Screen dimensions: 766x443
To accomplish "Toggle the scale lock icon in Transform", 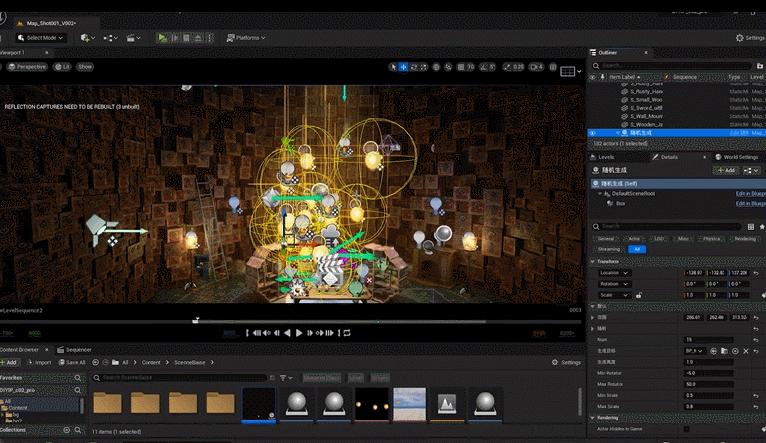I will (x=638, y=295).
